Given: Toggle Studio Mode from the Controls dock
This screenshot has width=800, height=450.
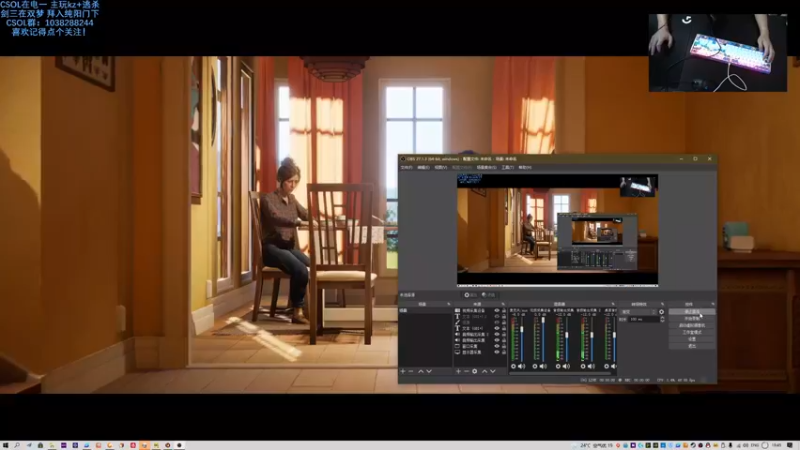Looking at the screenshot, I should 692,332.
